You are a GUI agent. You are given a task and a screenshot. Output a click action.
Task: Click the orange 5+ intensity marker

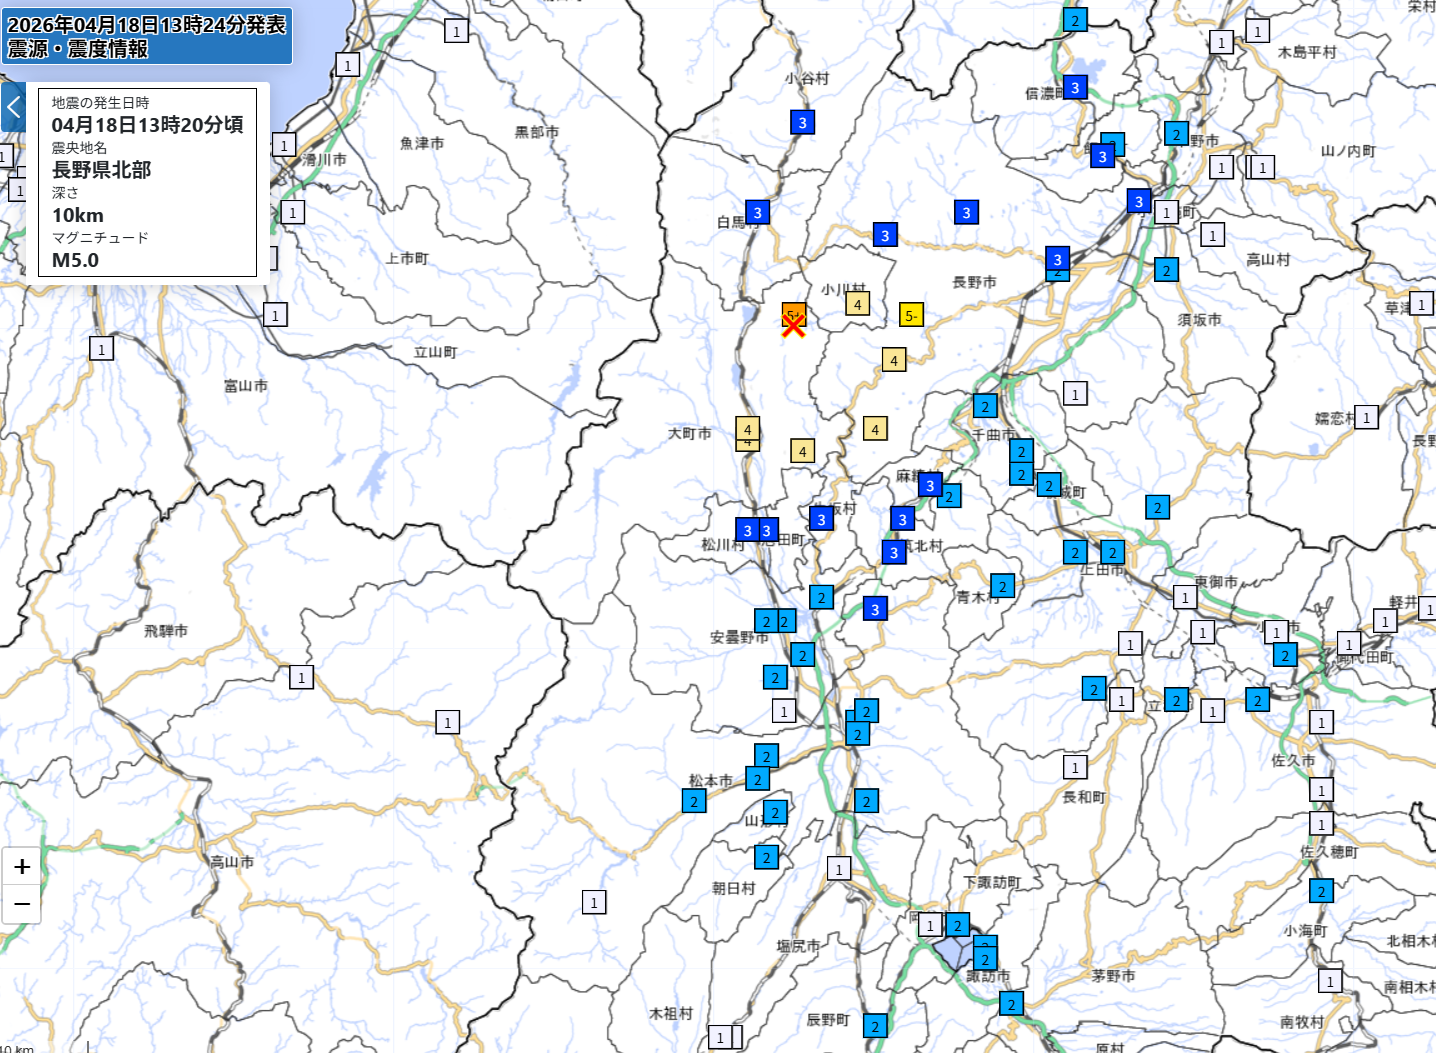(x=793, y=313)
